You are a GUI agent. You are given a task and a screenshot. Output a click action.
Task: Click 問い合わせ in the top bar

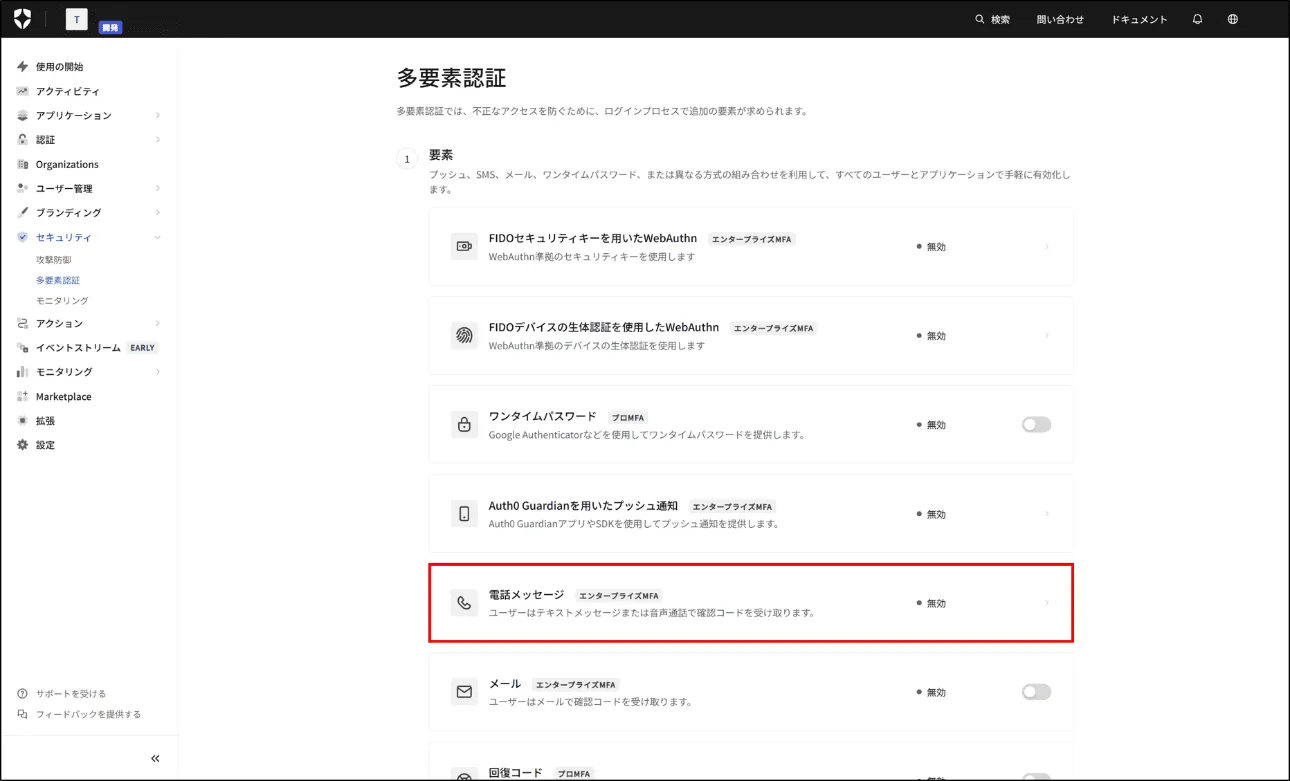pyautogui.click(x=1060, y=20)
